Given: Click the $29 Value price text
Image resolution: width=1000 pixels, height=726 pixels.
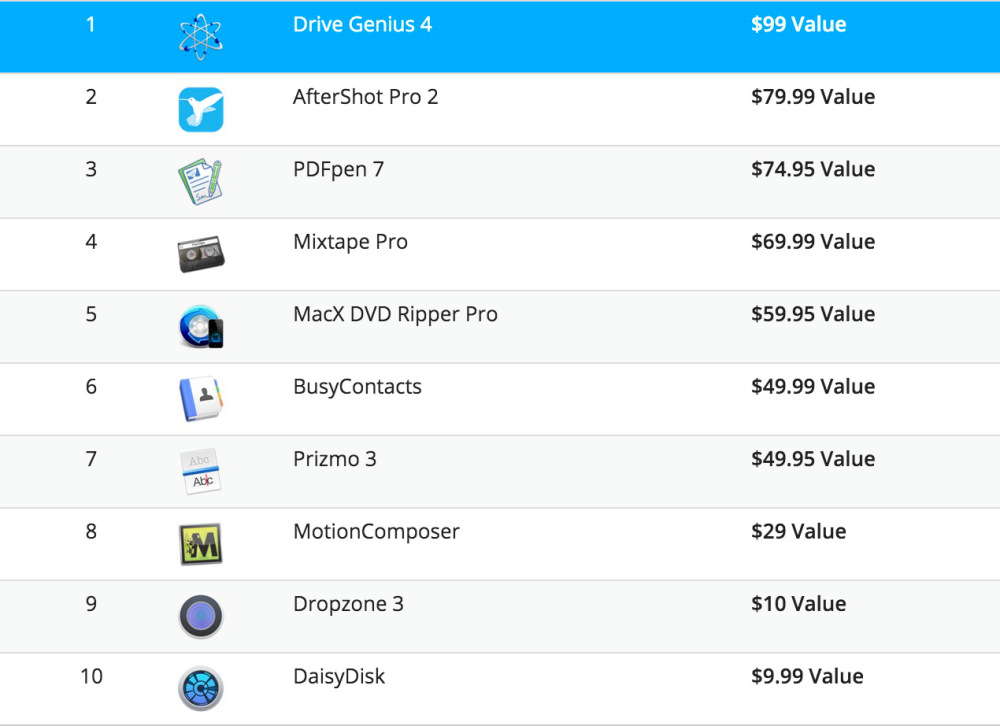Looking at the screenshot, I should (798, 531).
